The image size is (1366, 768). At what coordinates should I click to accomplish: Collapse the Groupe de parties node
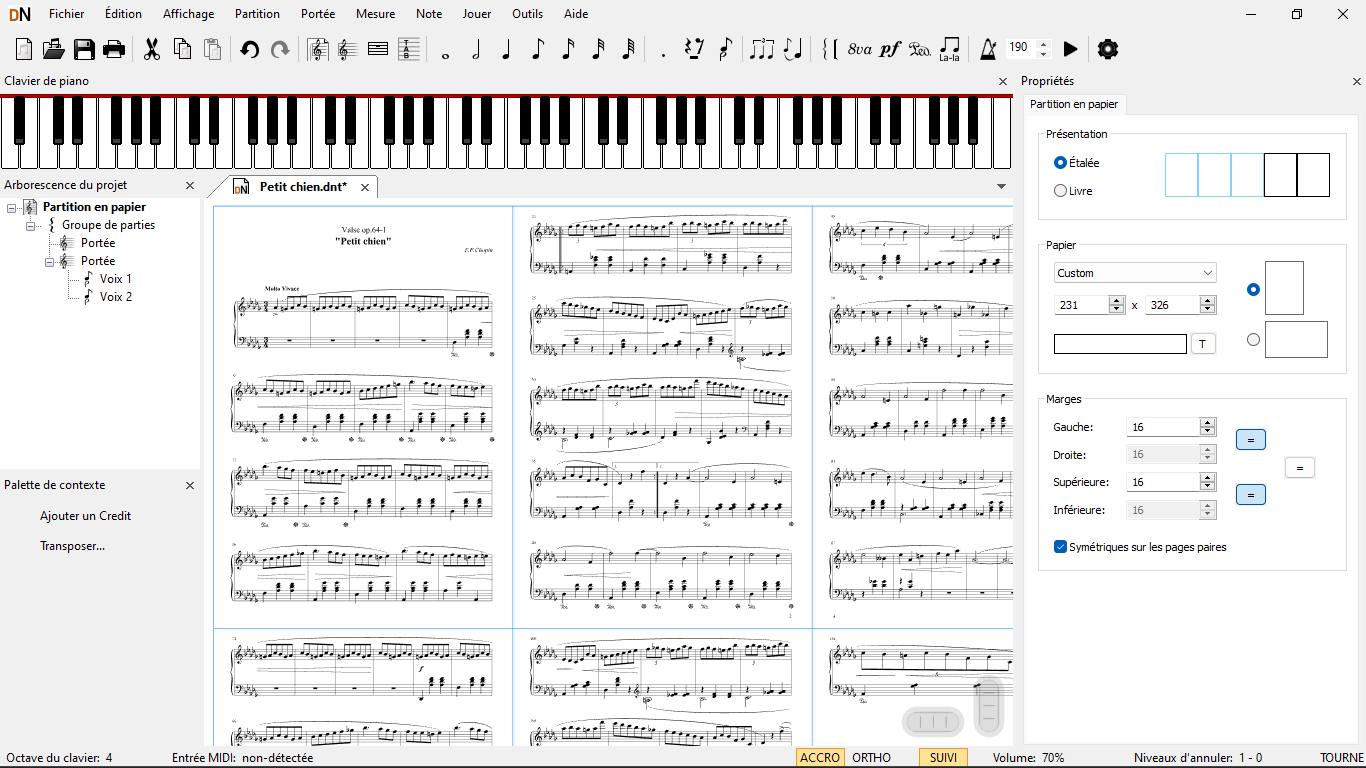click(31, 225)
